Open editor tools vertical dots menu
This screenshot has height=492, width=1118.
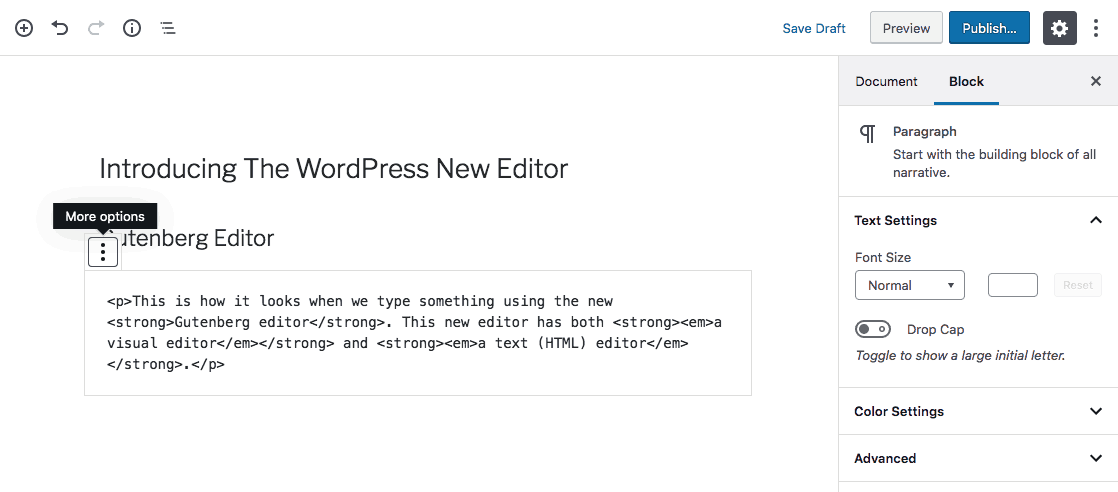click(x=1096, y=28)
